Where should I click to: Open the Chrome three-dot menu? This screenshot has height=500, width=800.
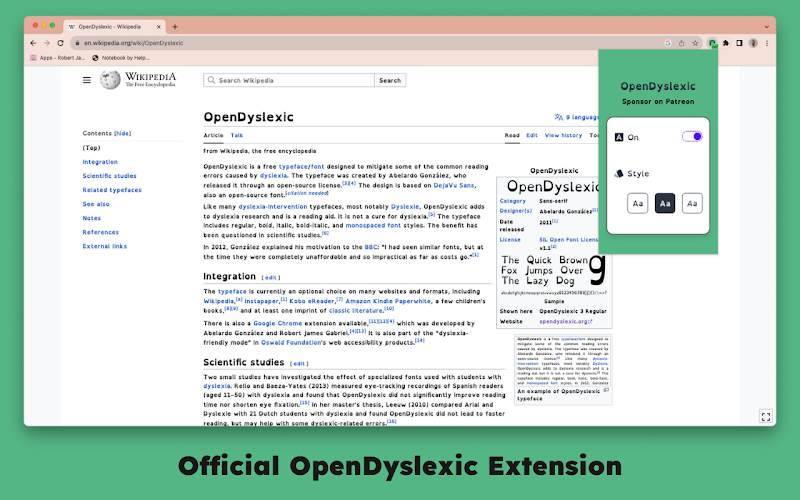point(766,43)
